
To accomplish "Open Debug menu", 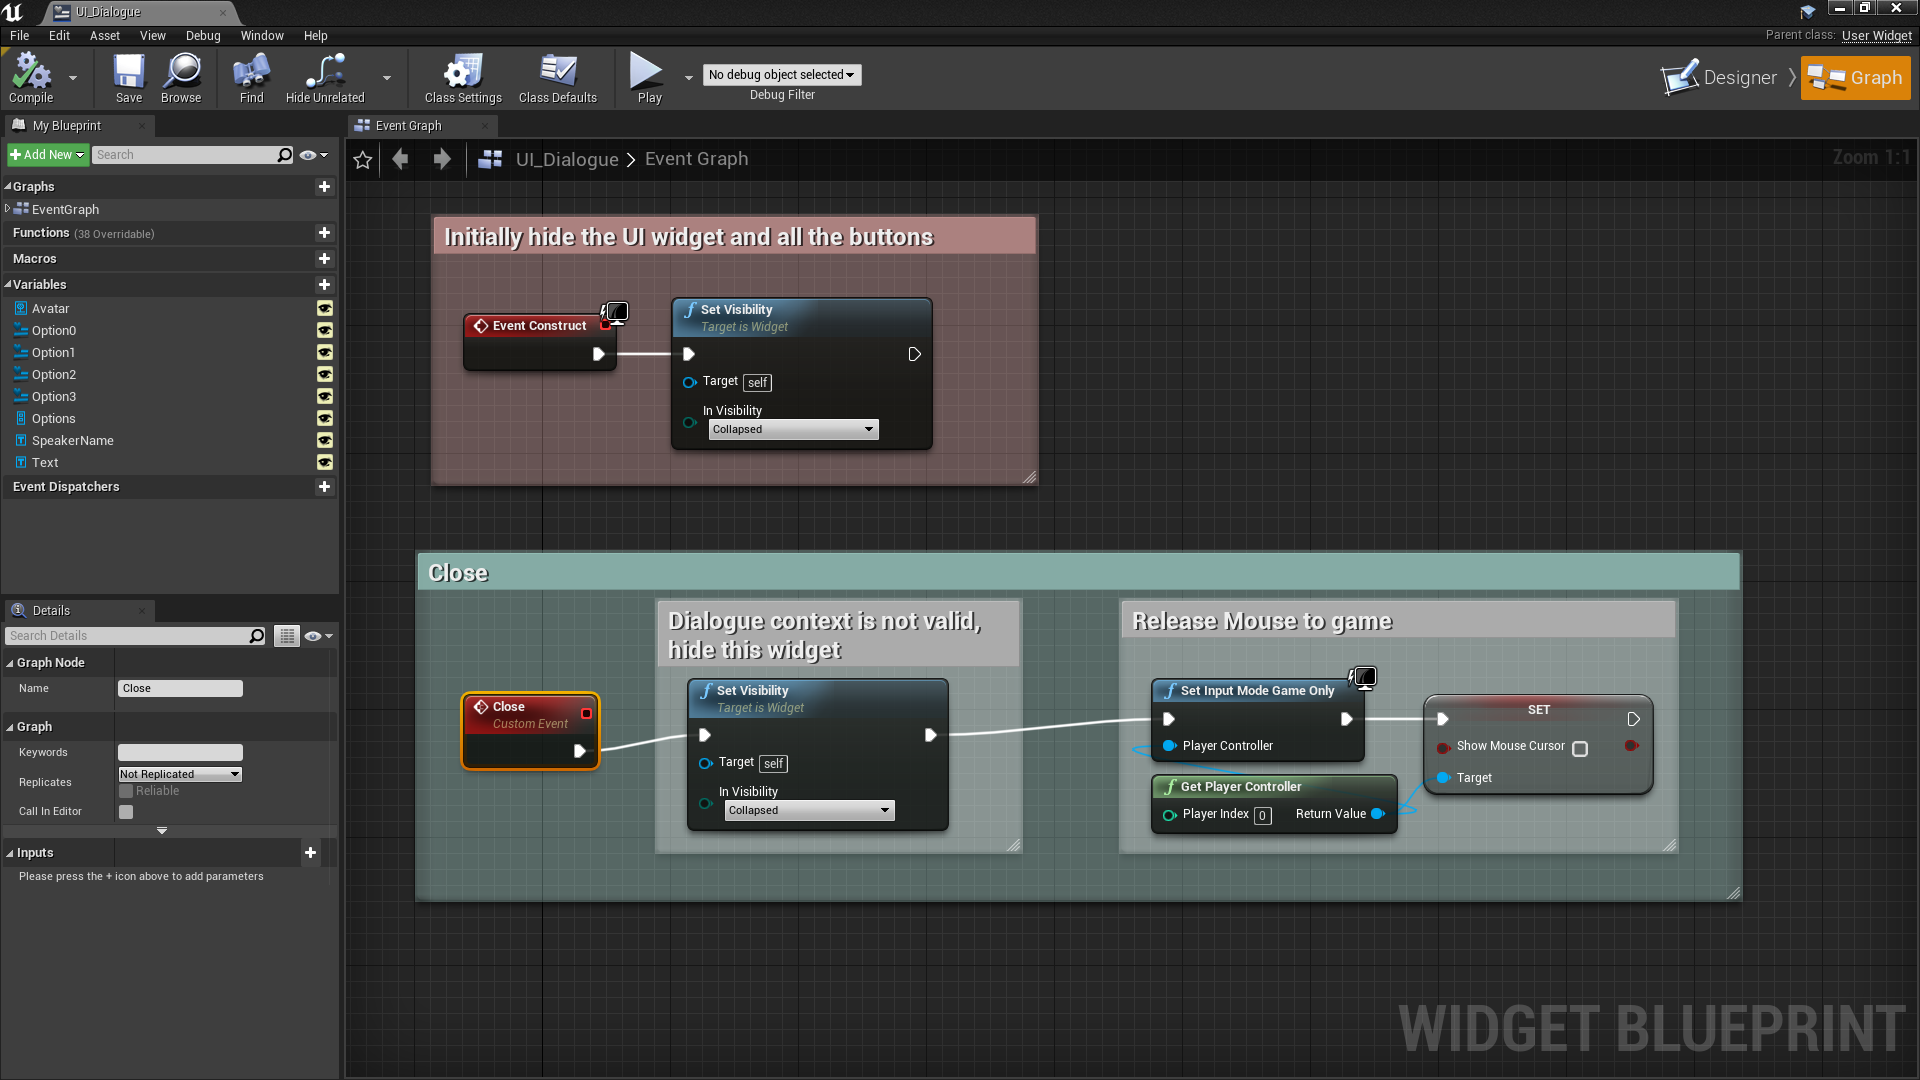I will tap(203, 36).
